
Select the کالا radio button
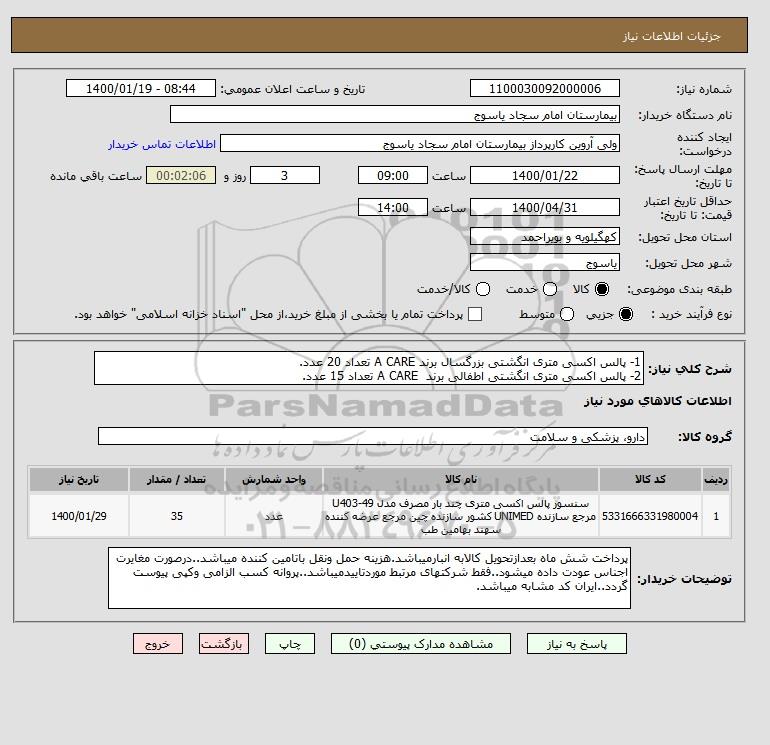(602, 289)
